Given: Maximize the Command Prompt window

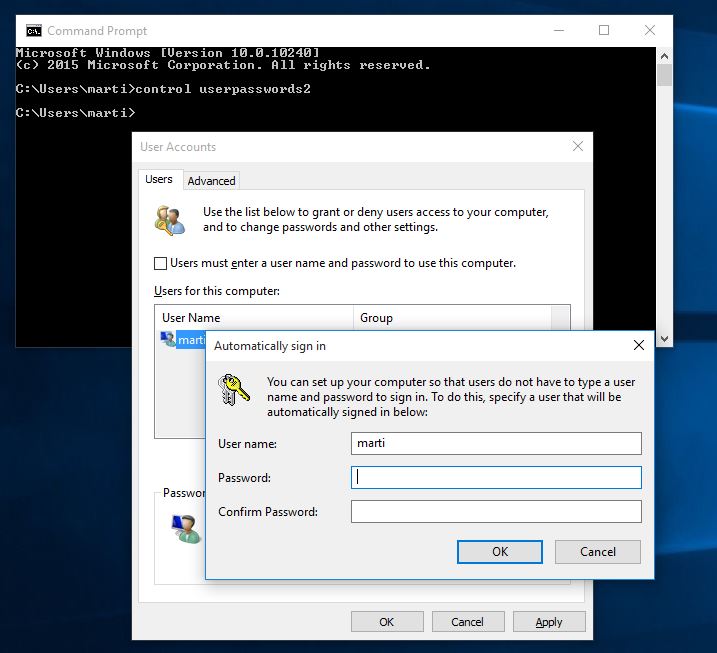Looking at the screenshot, I should (x=604, y=31).
